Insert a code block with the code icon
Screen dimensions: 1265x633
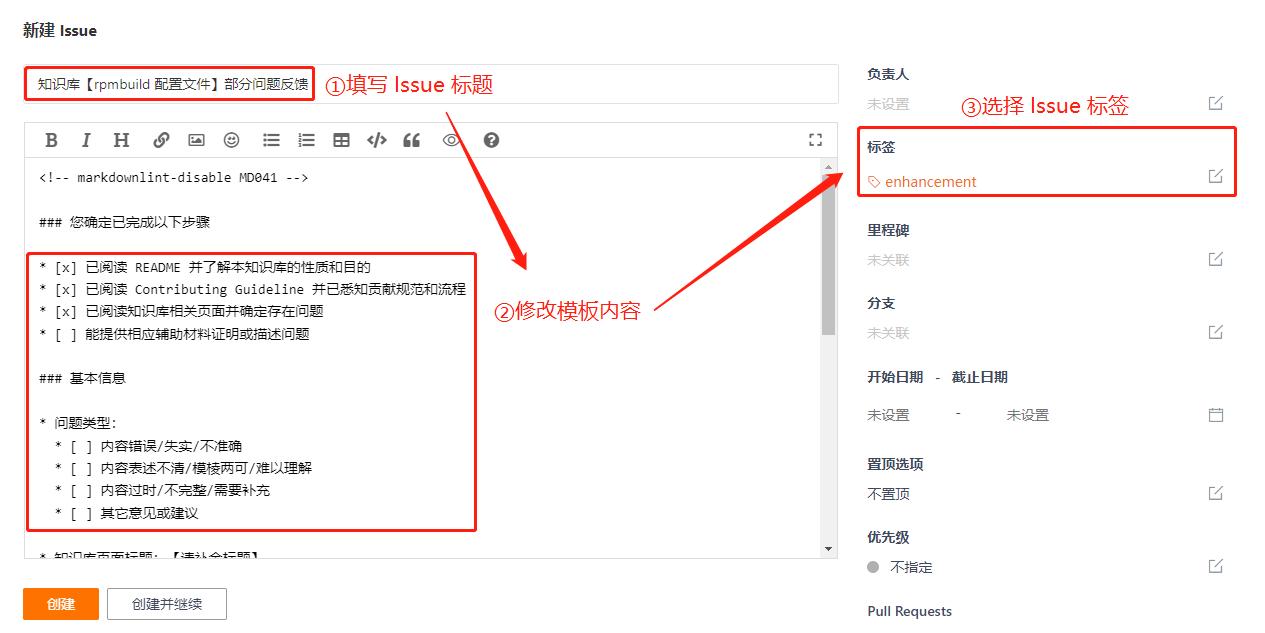(x=376, y=140)
